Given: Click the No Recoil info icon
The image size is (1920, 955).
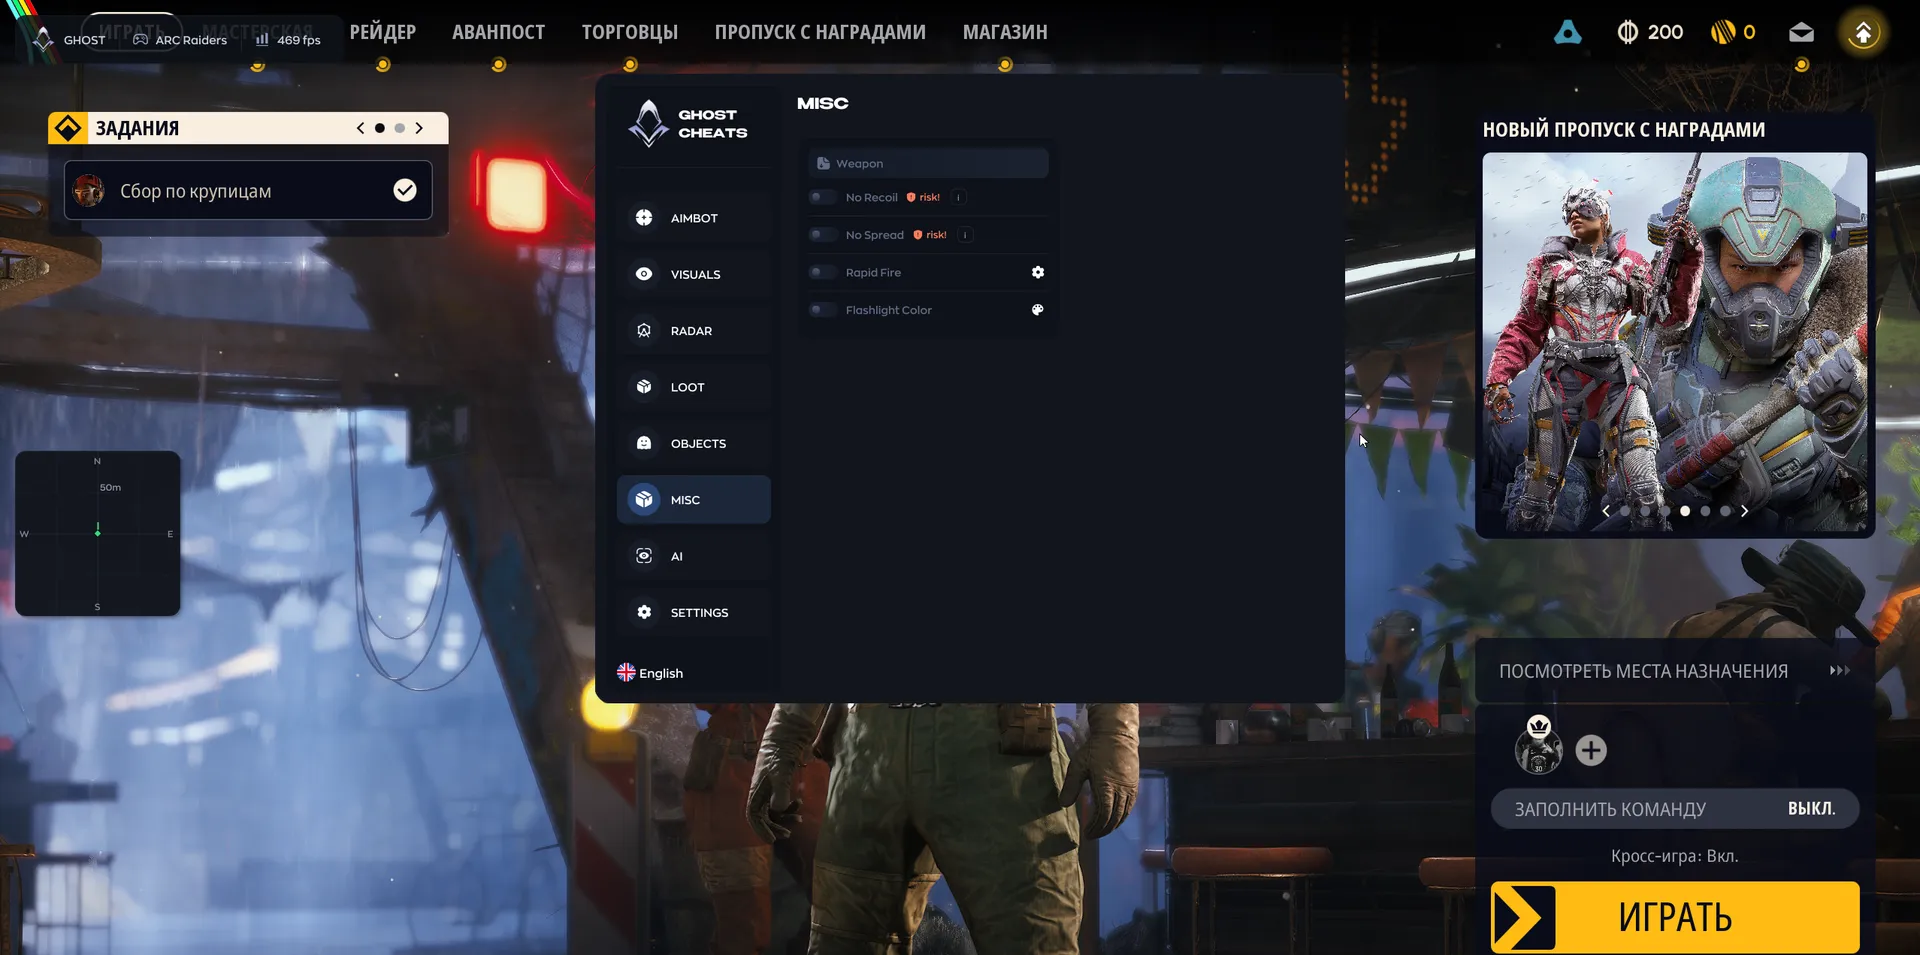Looking at the screenshot, I should [x=959, y=197].
